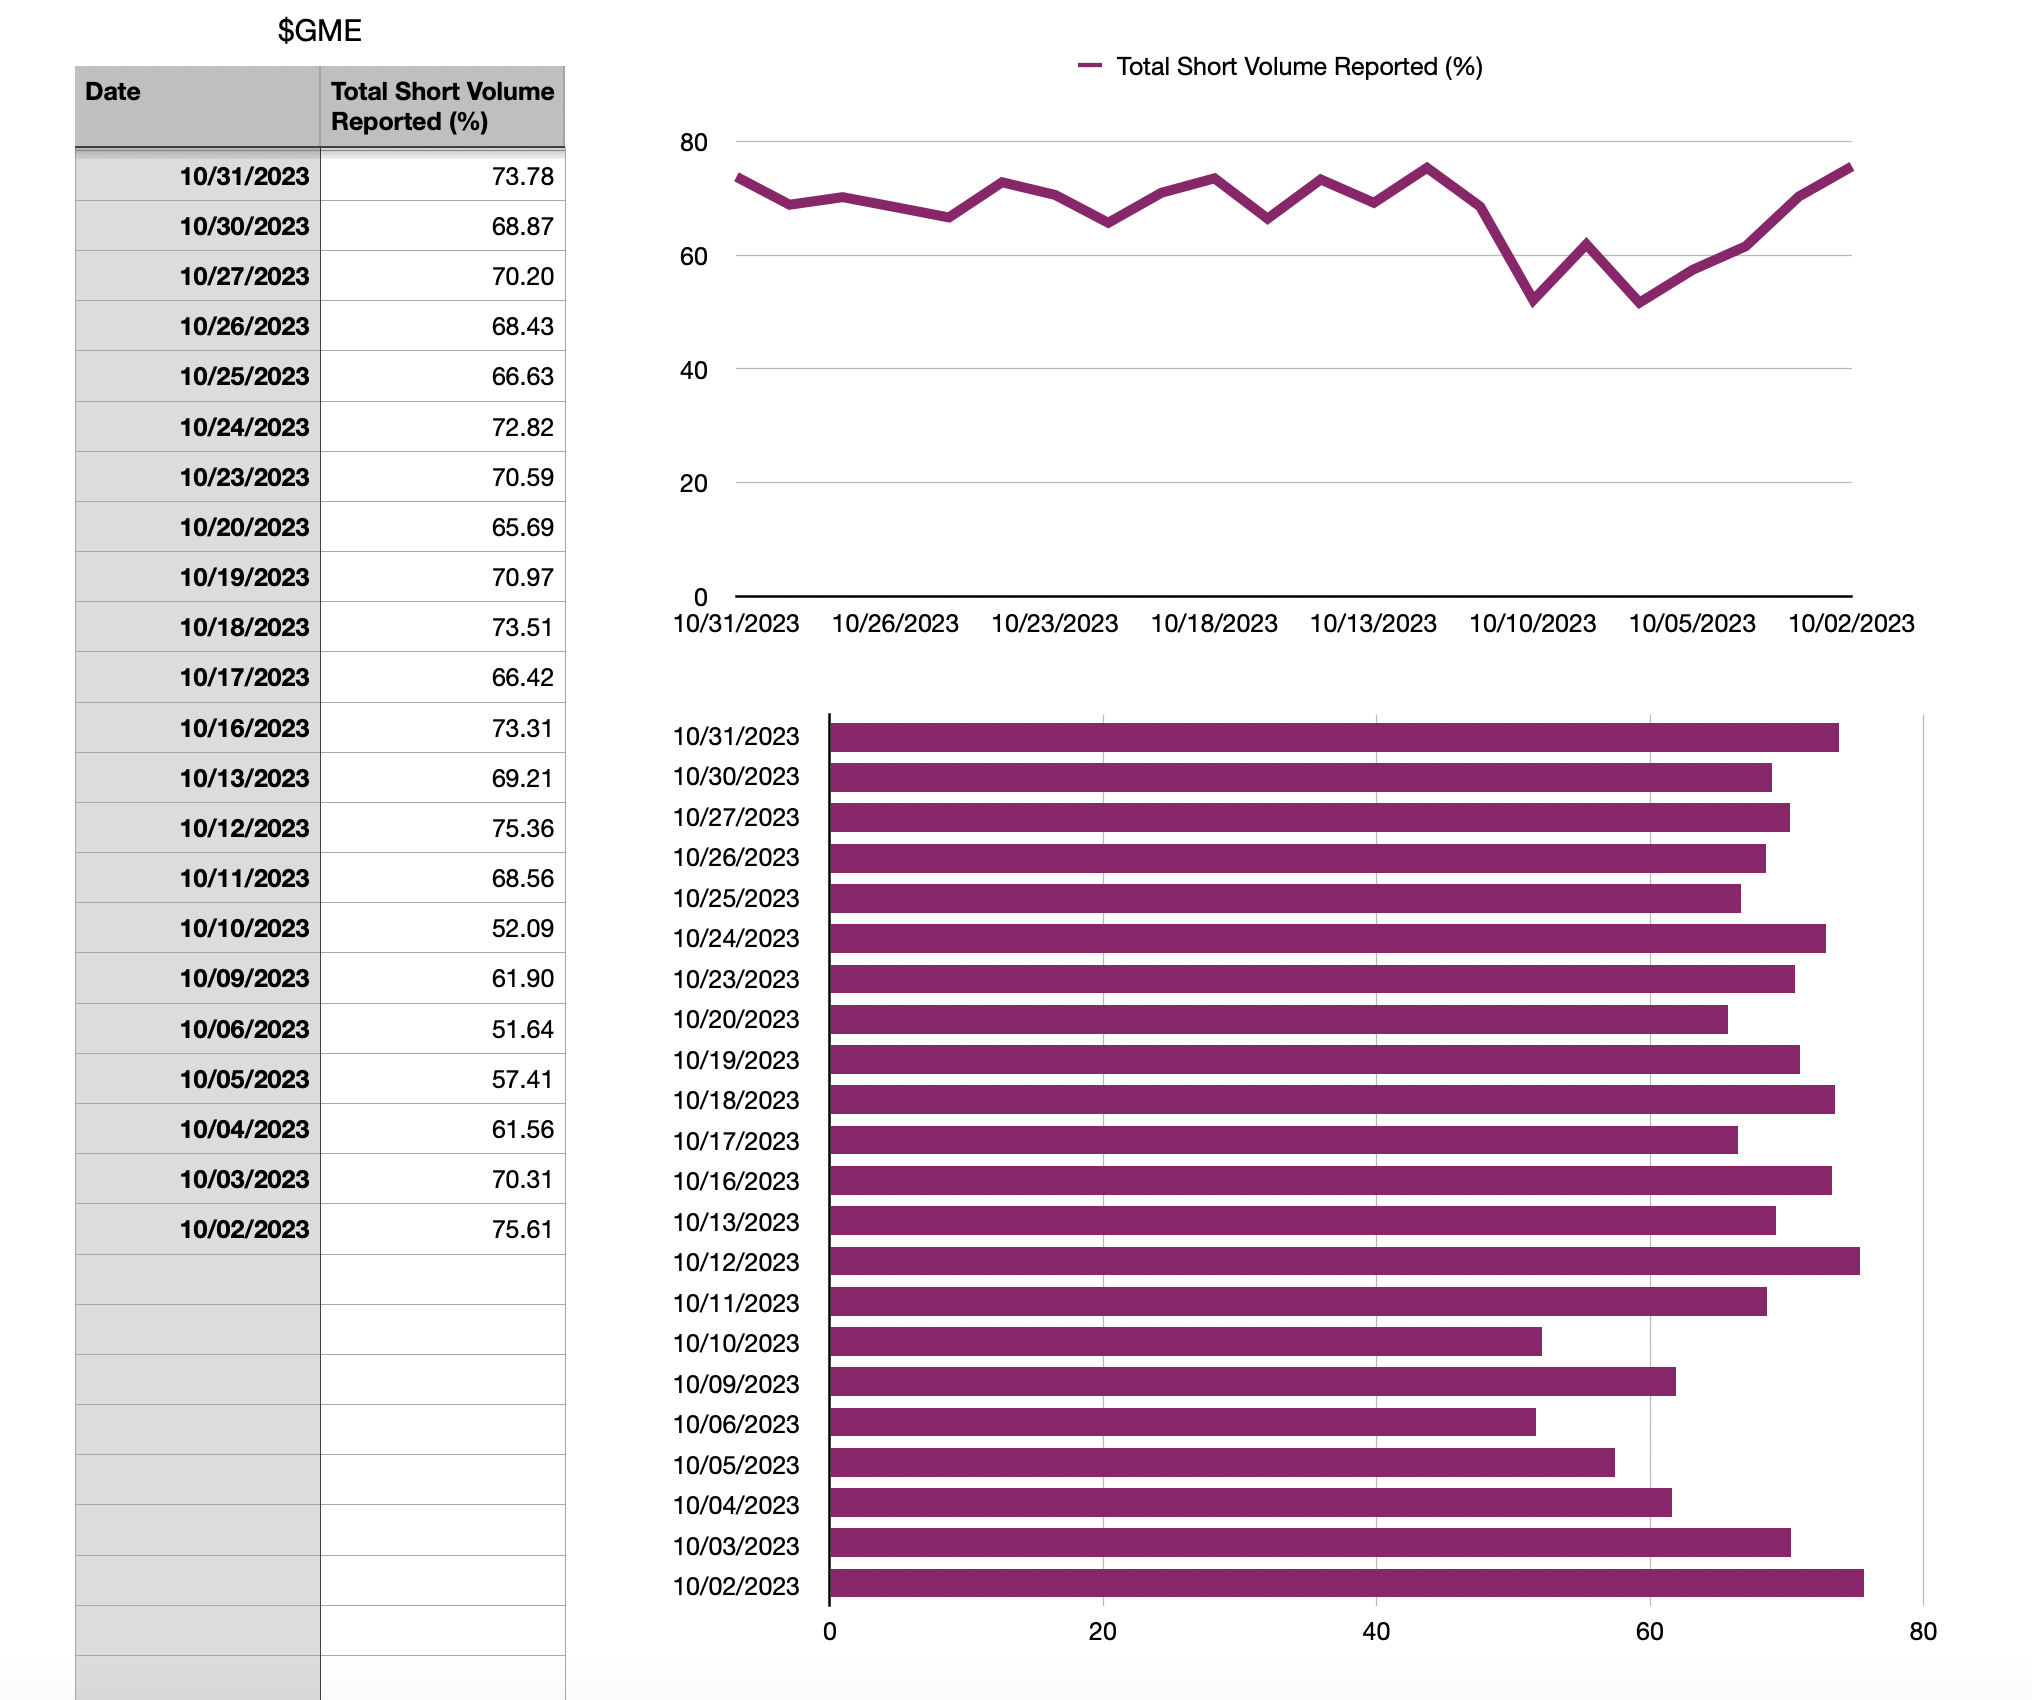Click the 10/09/2023 bar in the bar chart
This screenshot has height=1700, width=2032.
coord(1252,1382)
